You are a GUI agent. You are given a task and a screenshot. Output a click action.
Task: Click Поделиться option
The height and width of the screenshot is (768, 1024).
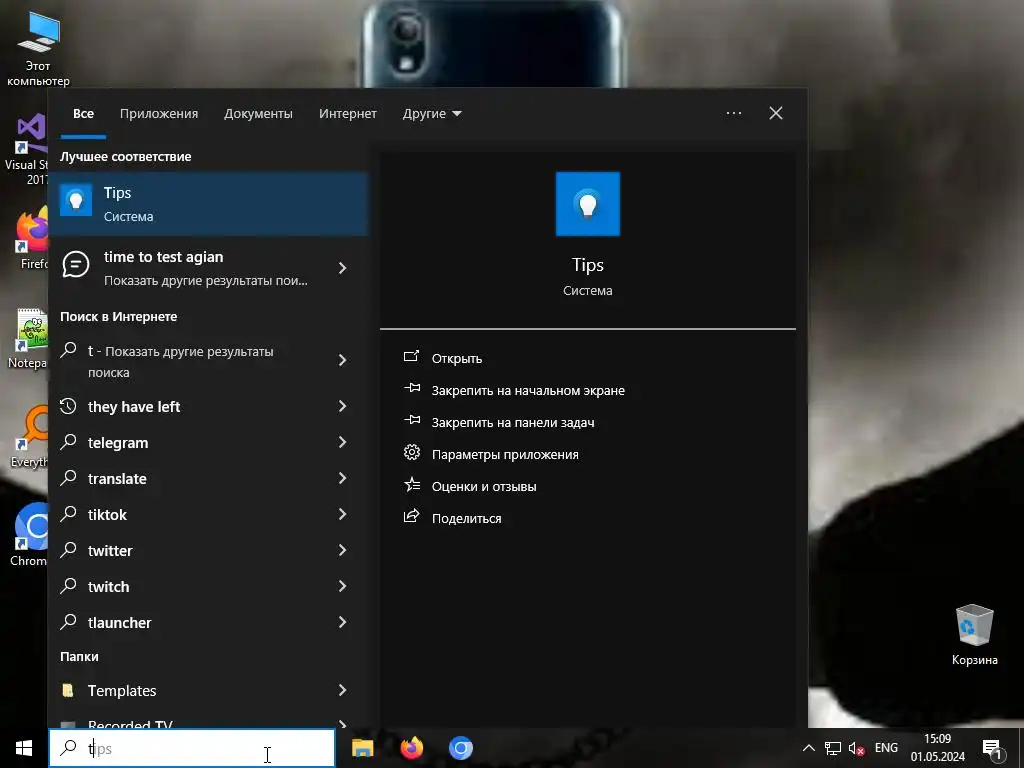[466, 519]
